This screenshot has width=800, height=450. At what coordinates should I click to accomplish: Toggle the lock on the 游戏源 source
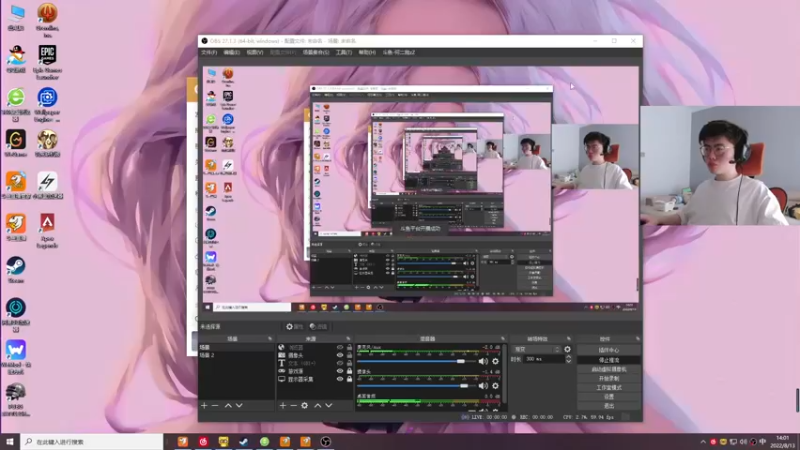(x=349, y=371)
